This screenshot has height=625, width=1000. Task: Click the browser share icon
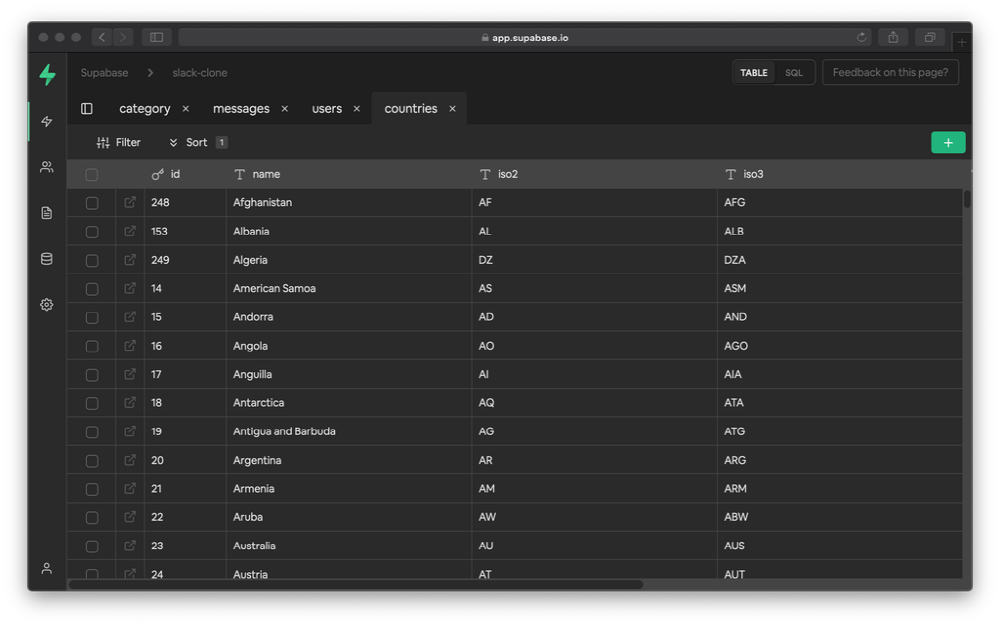point(893,37)
